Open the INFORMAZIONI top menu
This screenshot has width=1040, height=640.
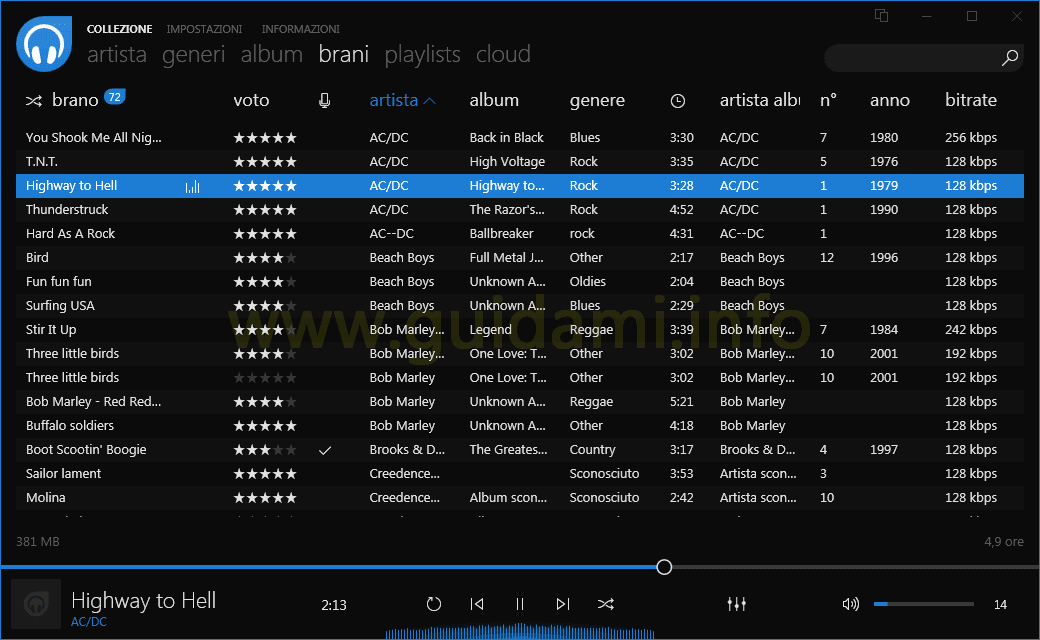[x=300, y=29]
